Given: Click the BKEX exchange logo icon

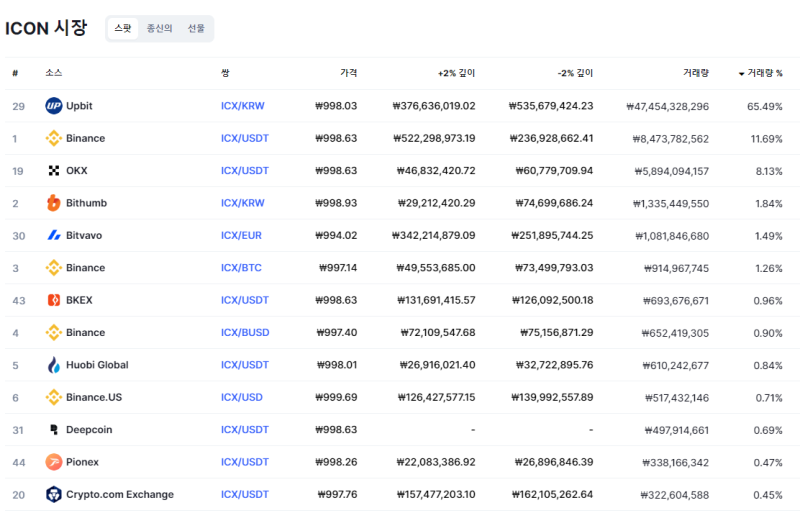Looking at the screenshot, I should tap(54, 300).
